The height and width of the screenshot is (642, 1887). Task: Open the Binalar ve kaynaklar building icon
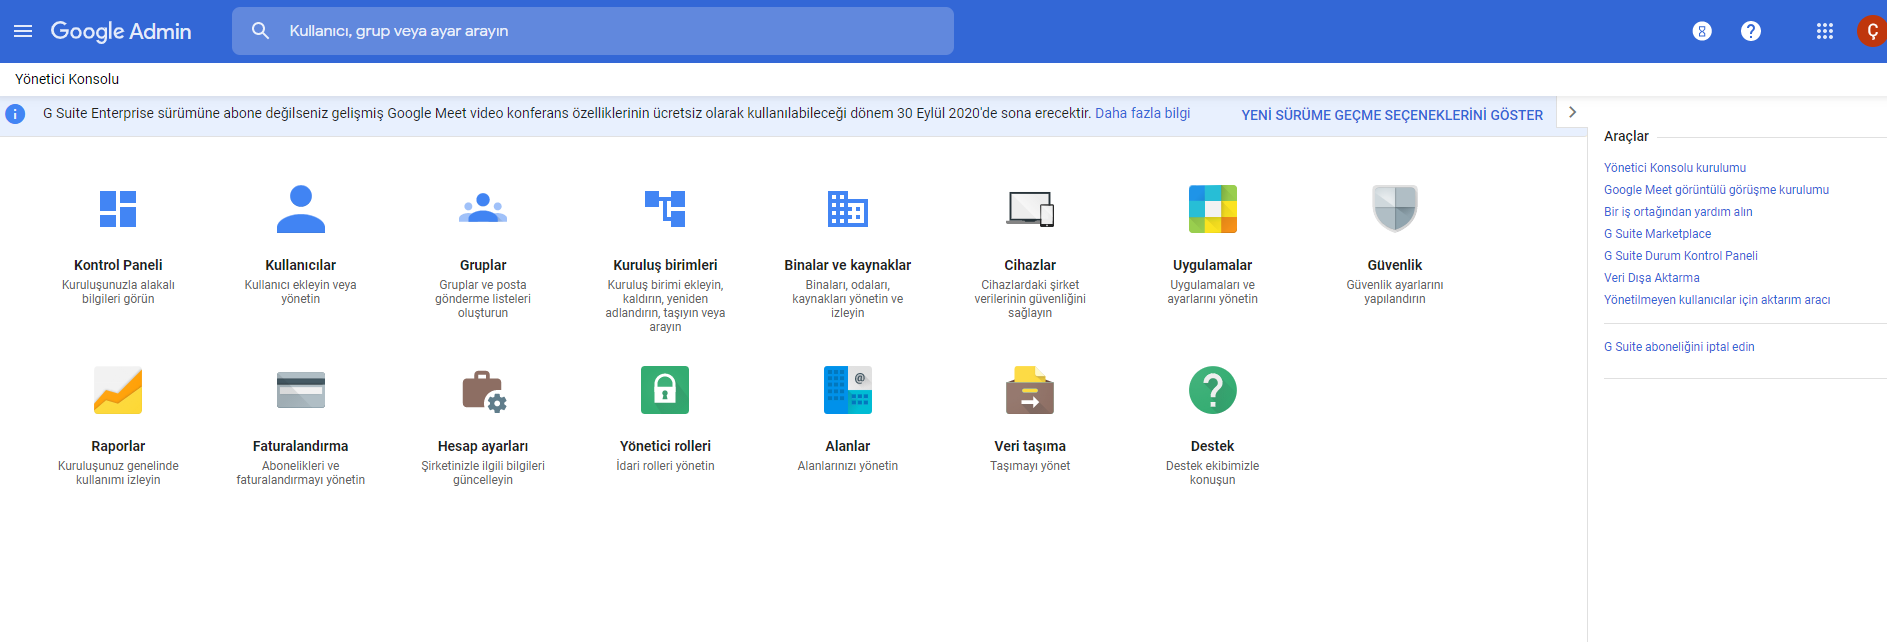[x=848, y=209]
